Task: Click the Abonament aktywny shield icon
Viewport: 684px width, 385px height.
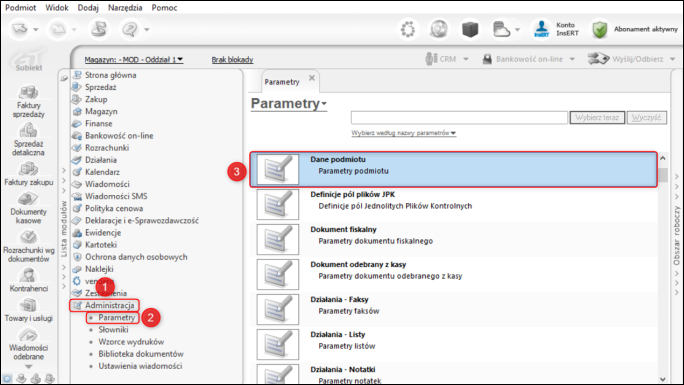Action: click(600, 30)
